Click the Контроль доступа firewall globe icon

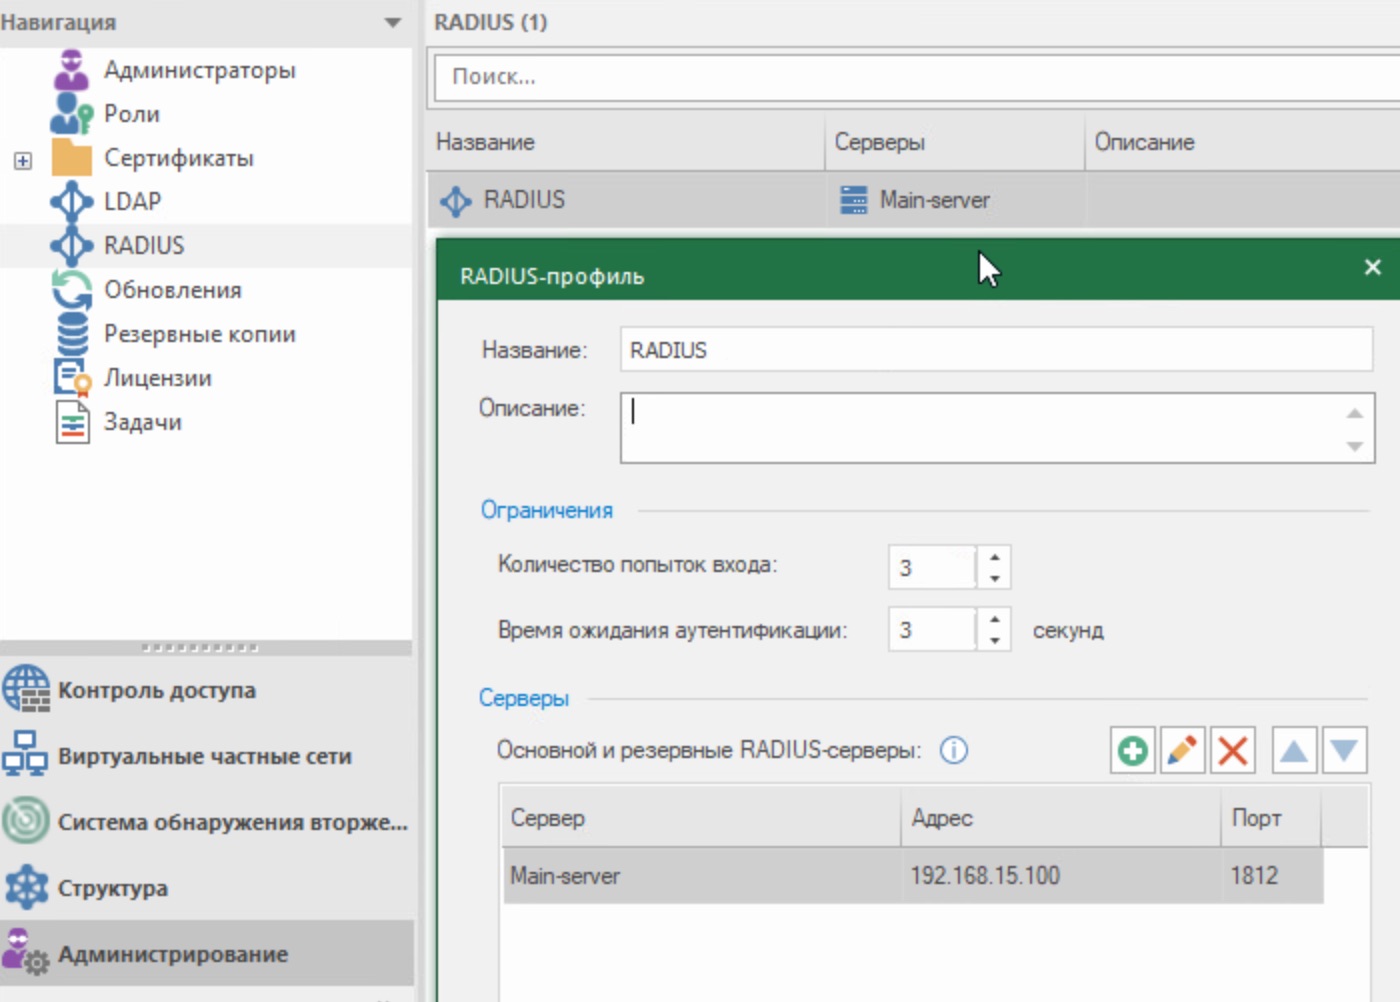pyautogui.click(x=26, y=689)
